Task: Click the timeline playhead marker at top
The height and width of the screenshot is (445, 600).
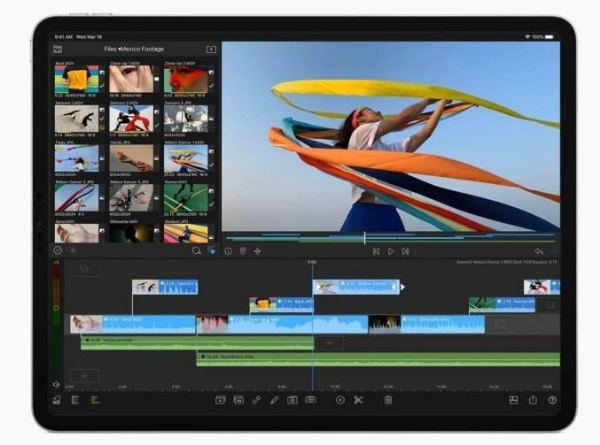Action: (312, 262)
